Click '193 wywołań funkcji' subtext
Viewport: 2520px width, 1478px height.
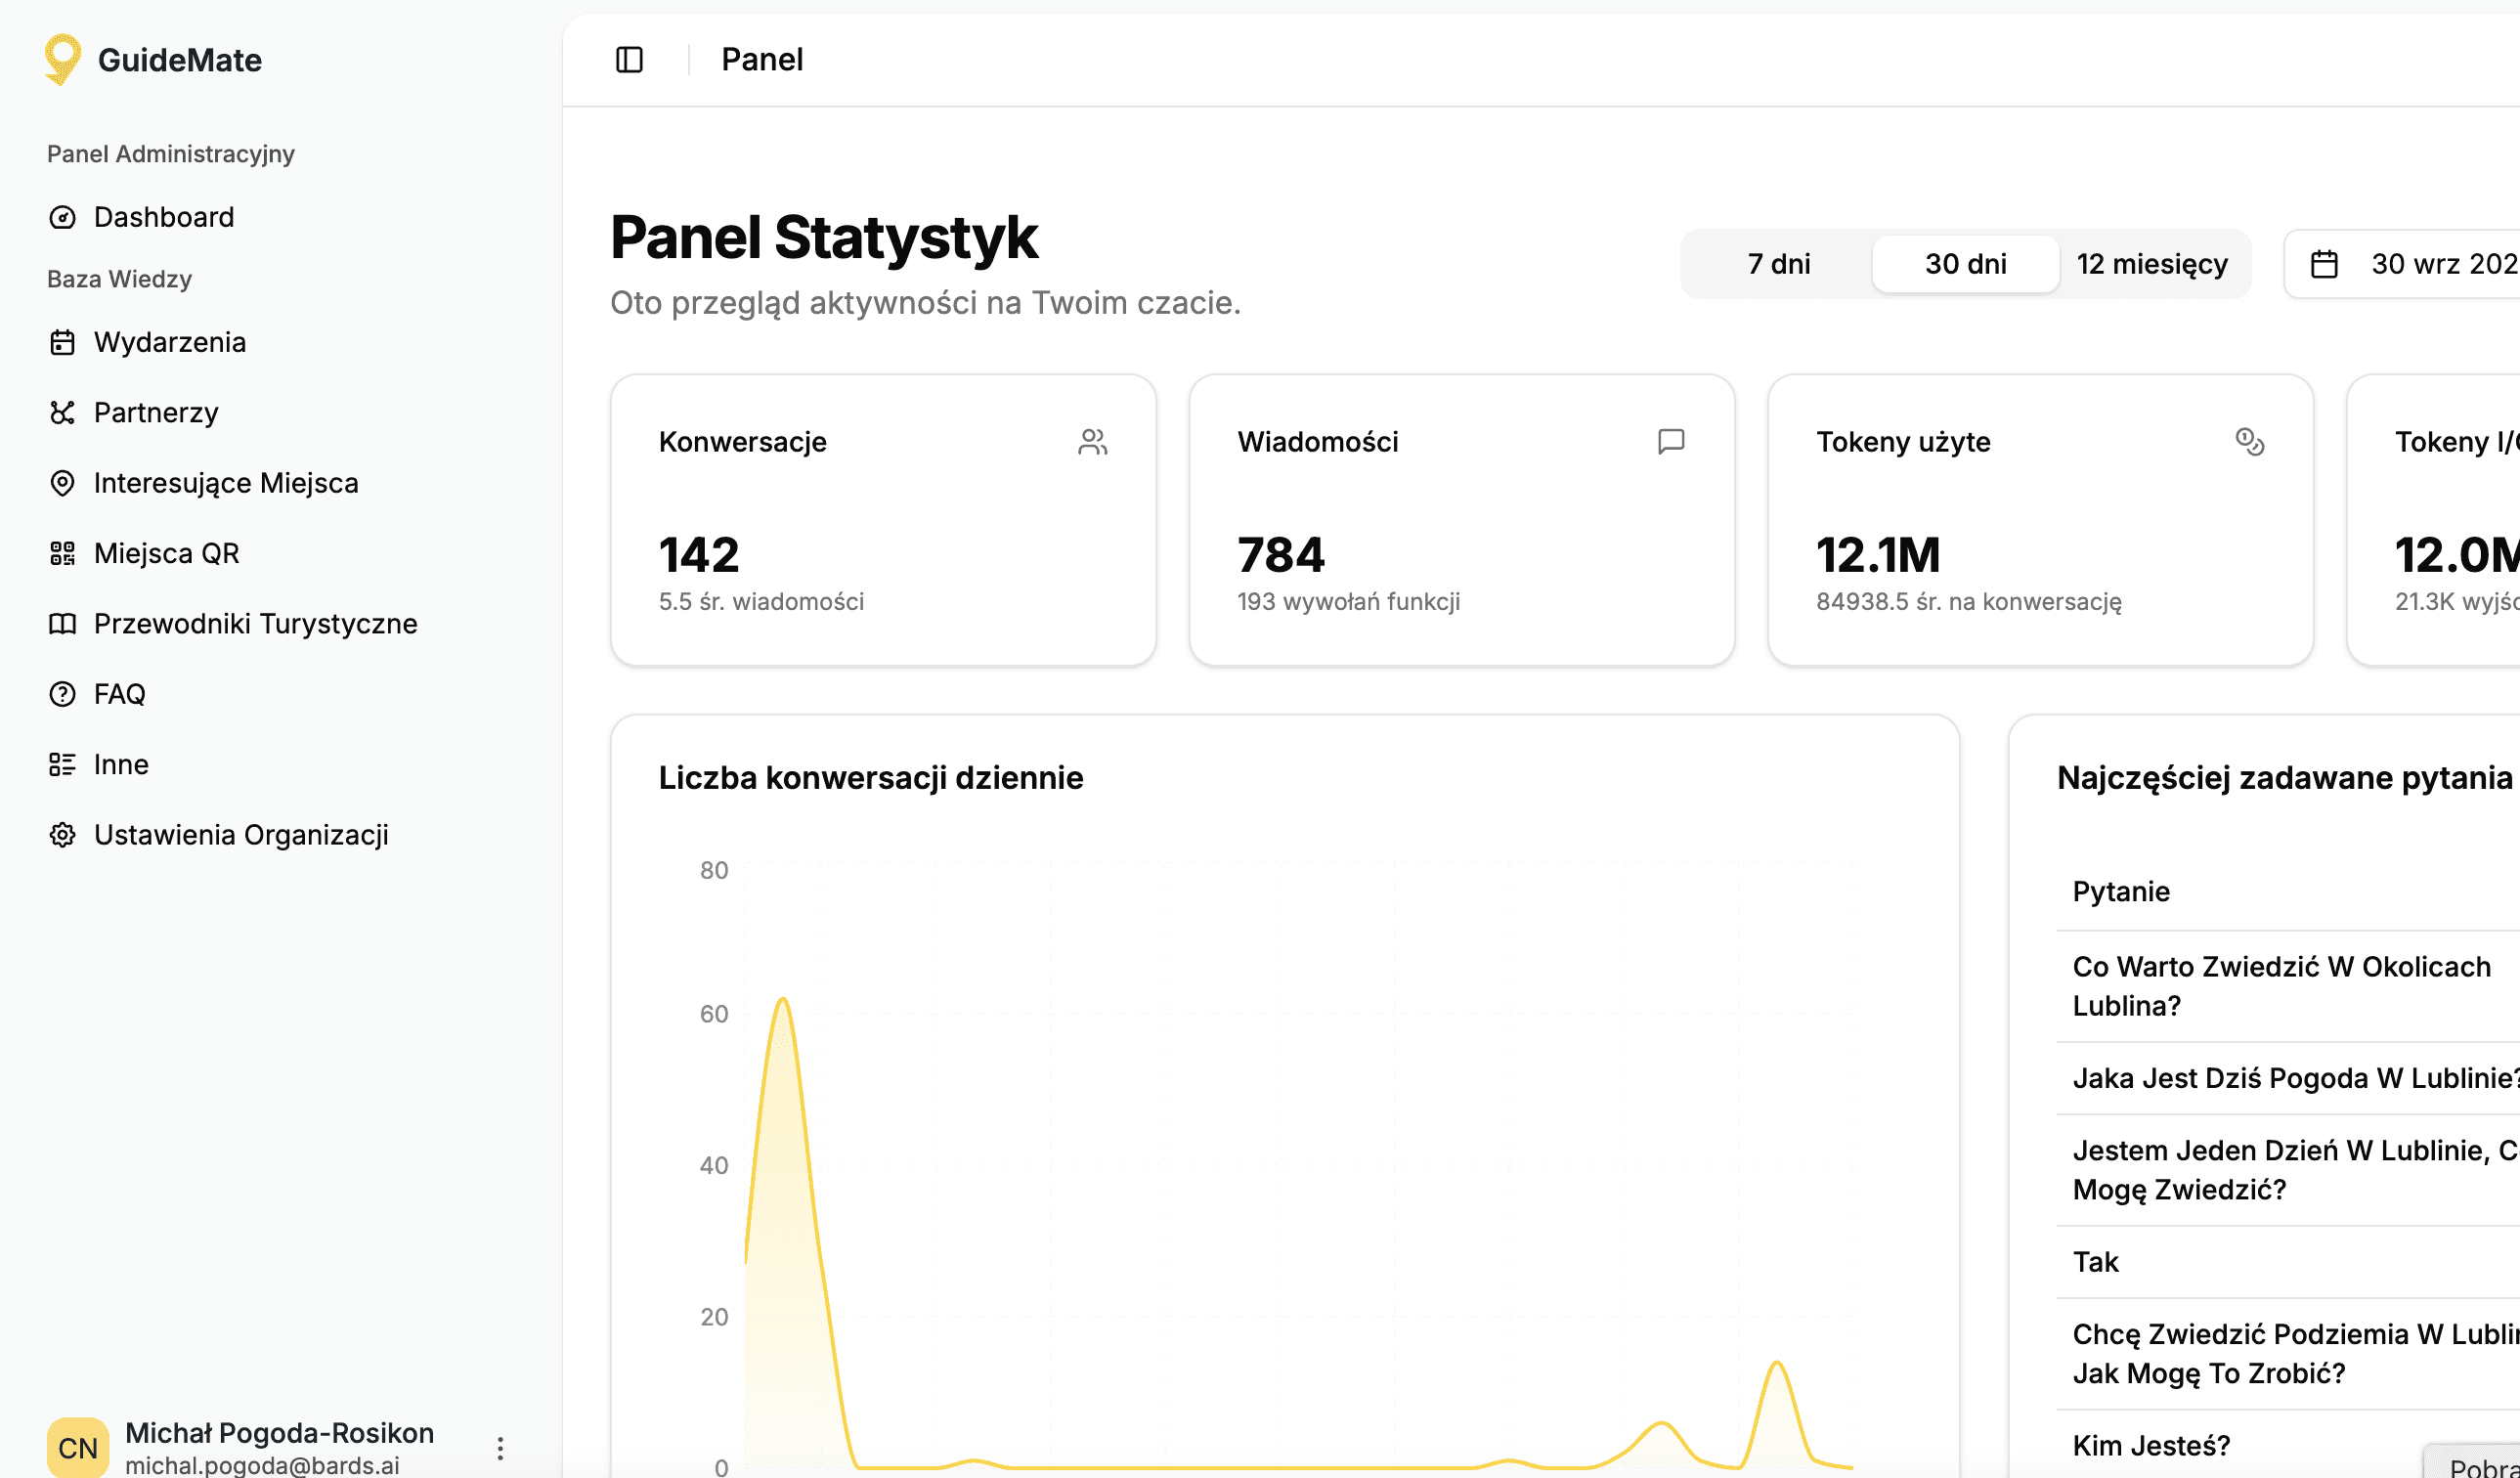click(x=1349, y=602)
